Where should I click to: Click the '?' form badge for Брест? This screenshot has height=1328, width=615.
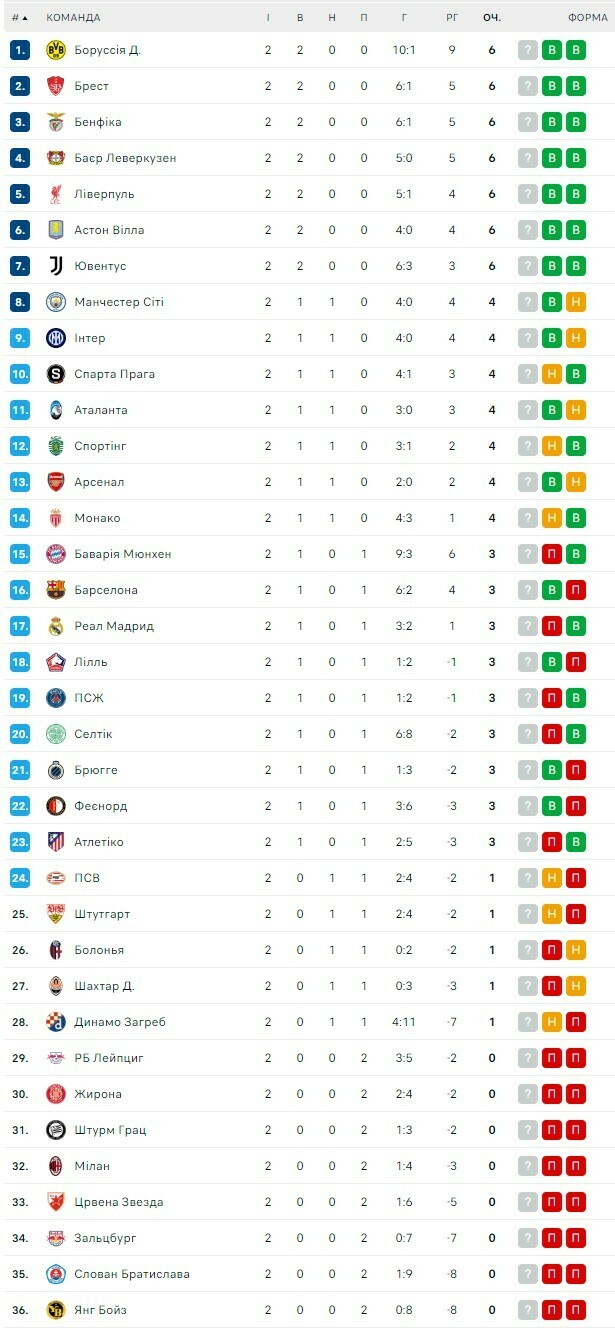(527, 86)
